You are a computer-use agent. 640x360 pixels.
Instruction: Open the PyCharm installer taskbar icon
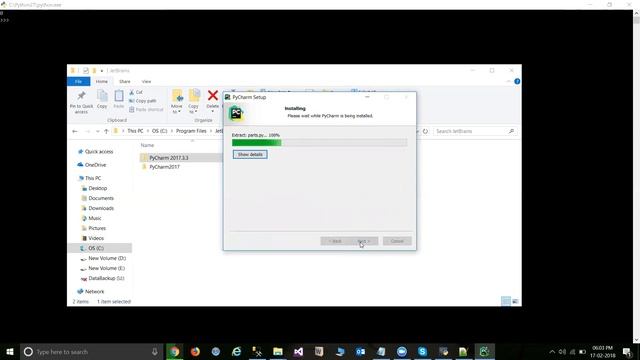tap(484, 351)
